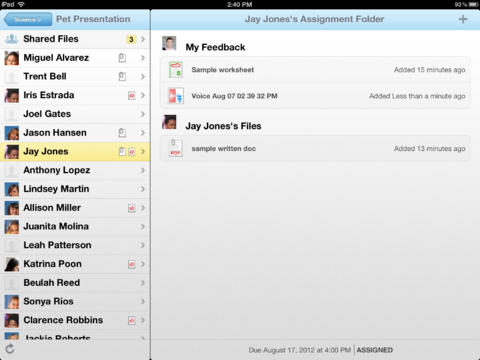Viewport: 480px width, 360px height.
Task: Select student Leah Patterson
Action: pos(75,245)
